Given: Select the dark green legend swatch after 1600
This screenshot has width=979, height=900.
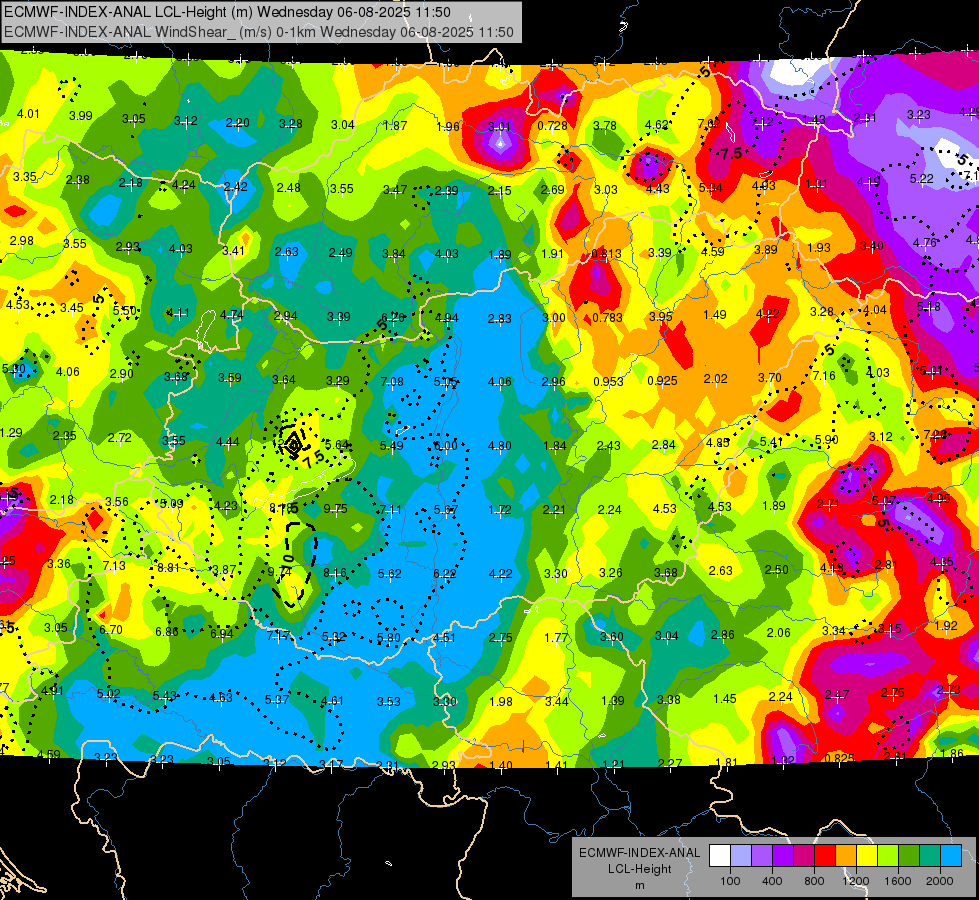Looking at the screenshot, I should tap(908, 856).
